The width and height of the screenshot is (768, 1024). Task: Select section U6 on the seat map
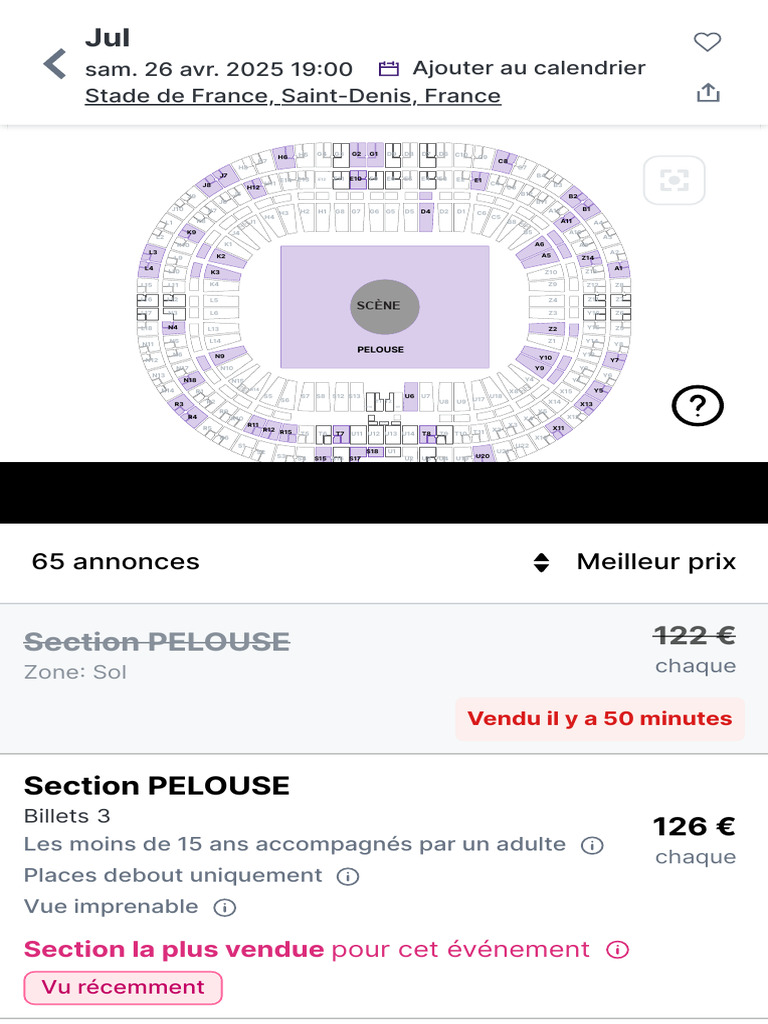click(x=410, y=397)
